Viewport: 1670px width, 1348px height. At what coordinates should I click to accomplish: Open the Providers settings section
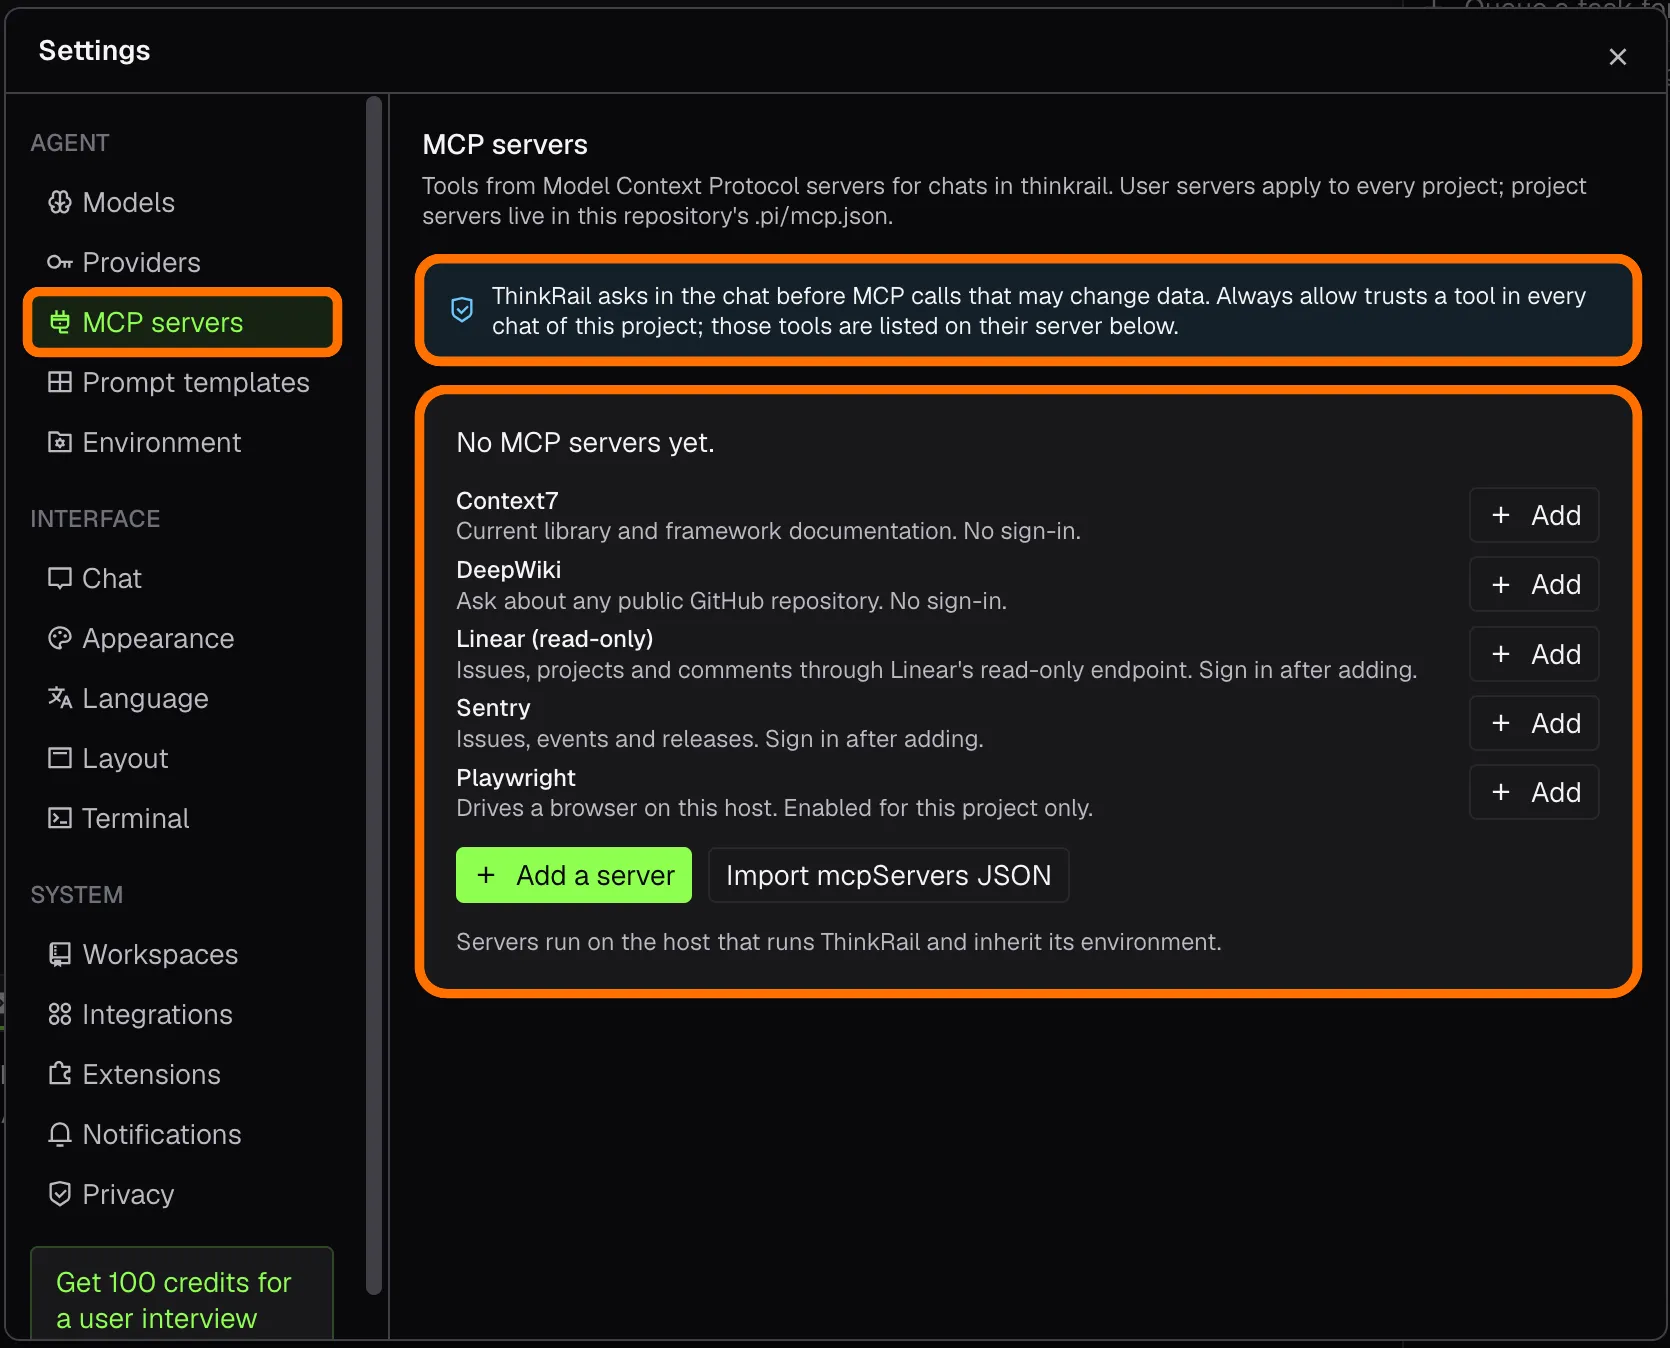[182, 262]
